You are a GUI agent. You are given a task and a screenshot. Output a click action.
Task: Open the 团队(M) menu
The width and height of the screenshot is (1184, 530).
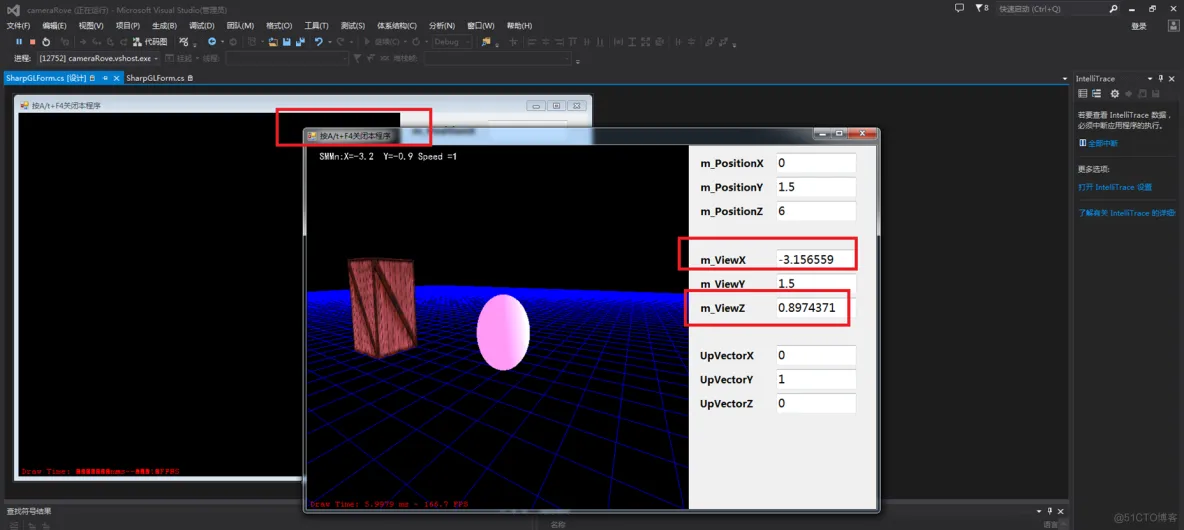(241, 26)
